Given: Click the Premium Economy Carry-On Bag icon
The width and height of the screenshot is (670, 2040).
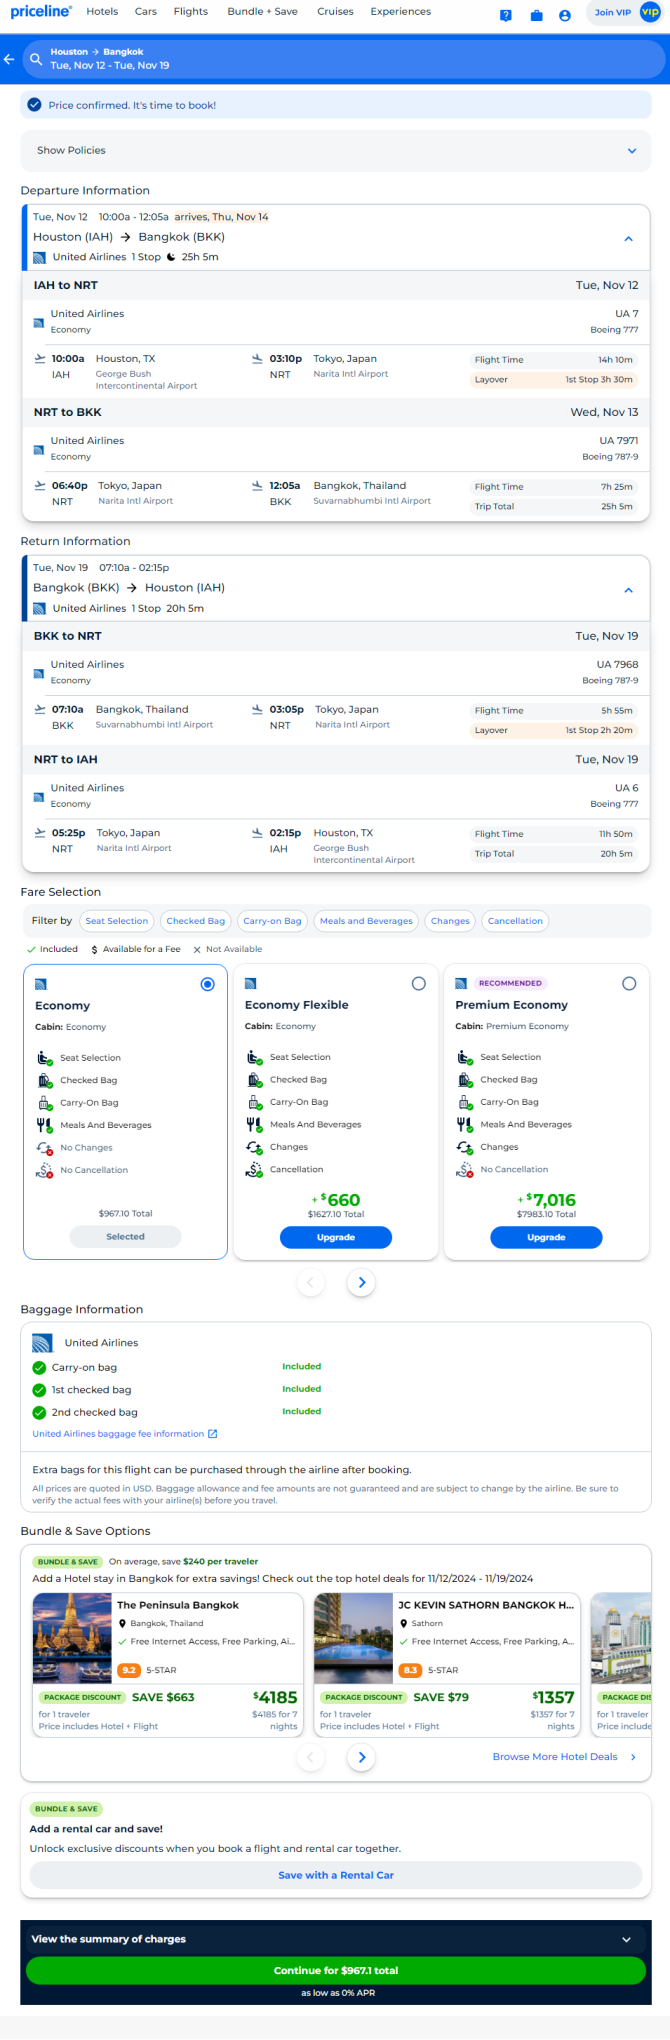Looking at the screenshot, I should point(465,1102).
